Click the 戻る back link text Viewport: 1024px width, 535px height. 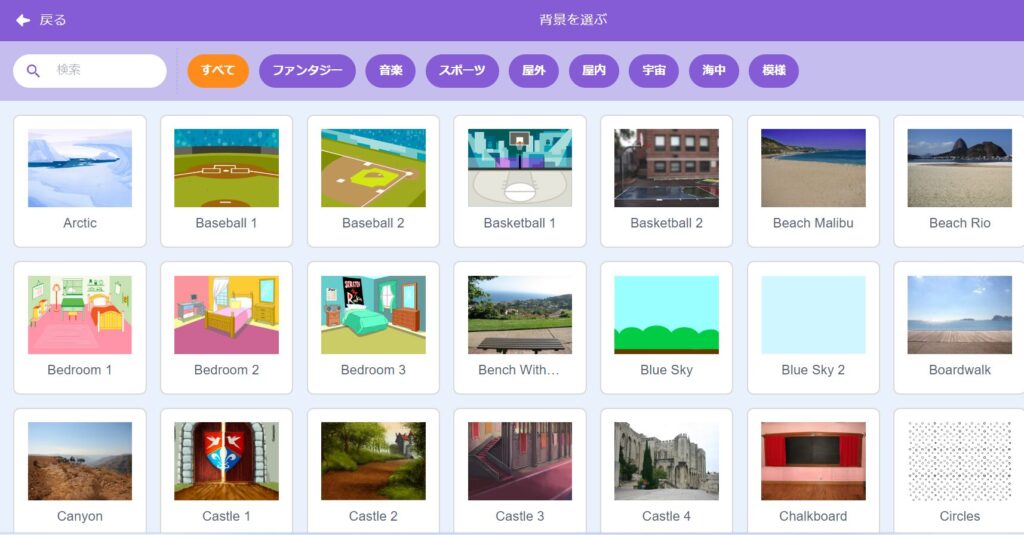(x=52, y=20)
